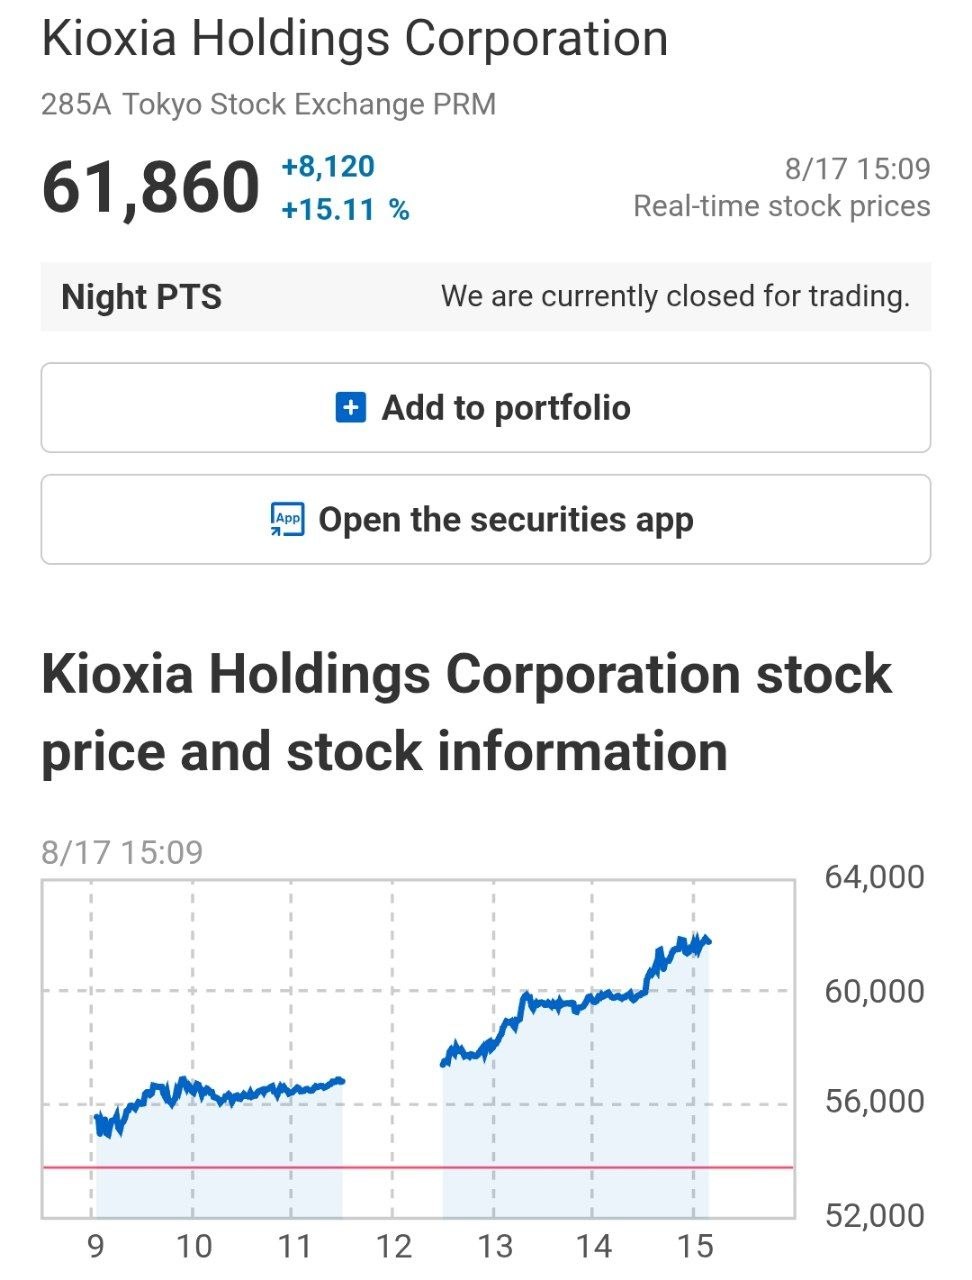
Task: Click 285A Tokyo Stock Exchange PRM text
Action: click(268, 104)
